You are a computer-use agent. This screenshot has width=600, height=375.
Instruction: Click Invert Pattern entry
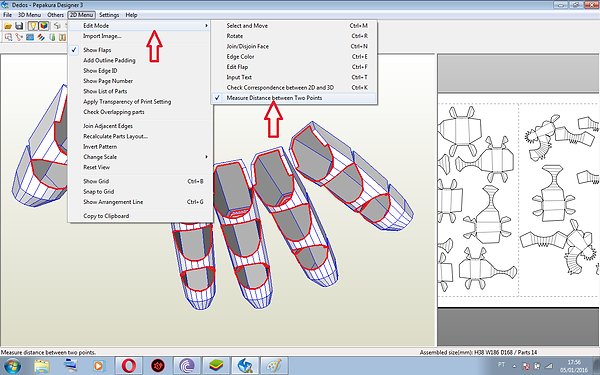tap(140, 147)
